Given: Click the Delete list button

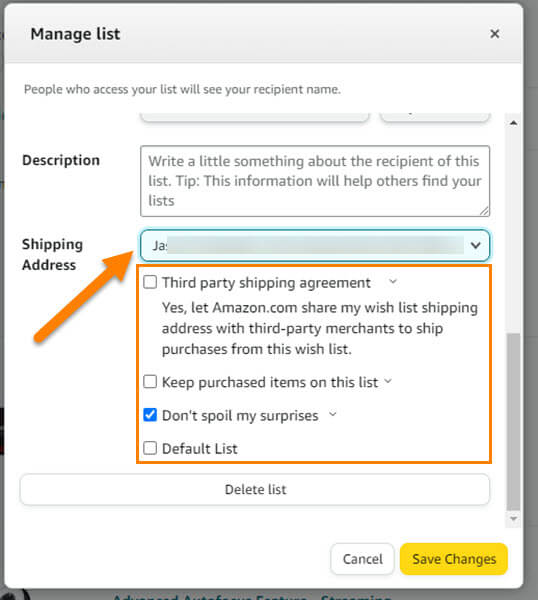Looking at the screenshot, I should coord(255,489).
